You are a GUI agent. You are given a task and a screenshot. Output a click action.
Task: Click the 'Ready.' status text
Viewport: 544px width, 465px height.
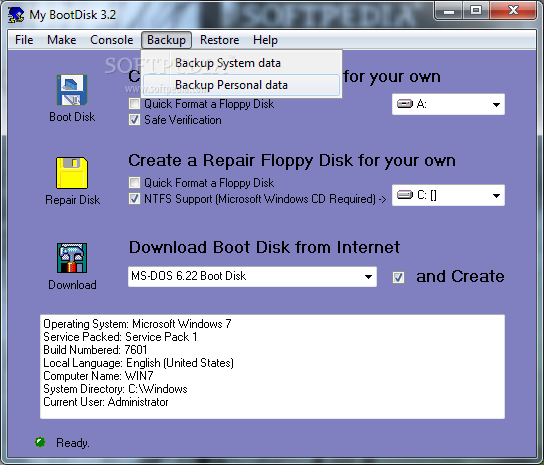(x=73, y=443)
